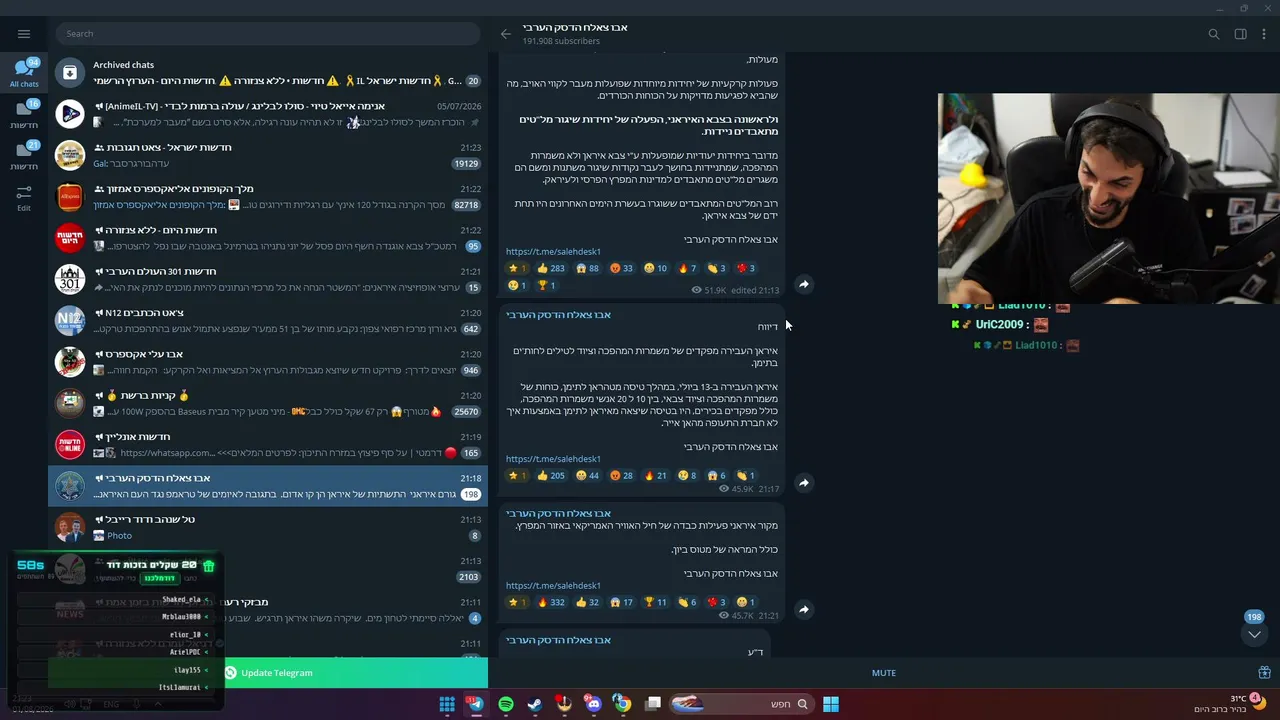This screenshot has width=1280, height=720.
Task: Click the chat list Search field
Action: [x=268, y=33]
